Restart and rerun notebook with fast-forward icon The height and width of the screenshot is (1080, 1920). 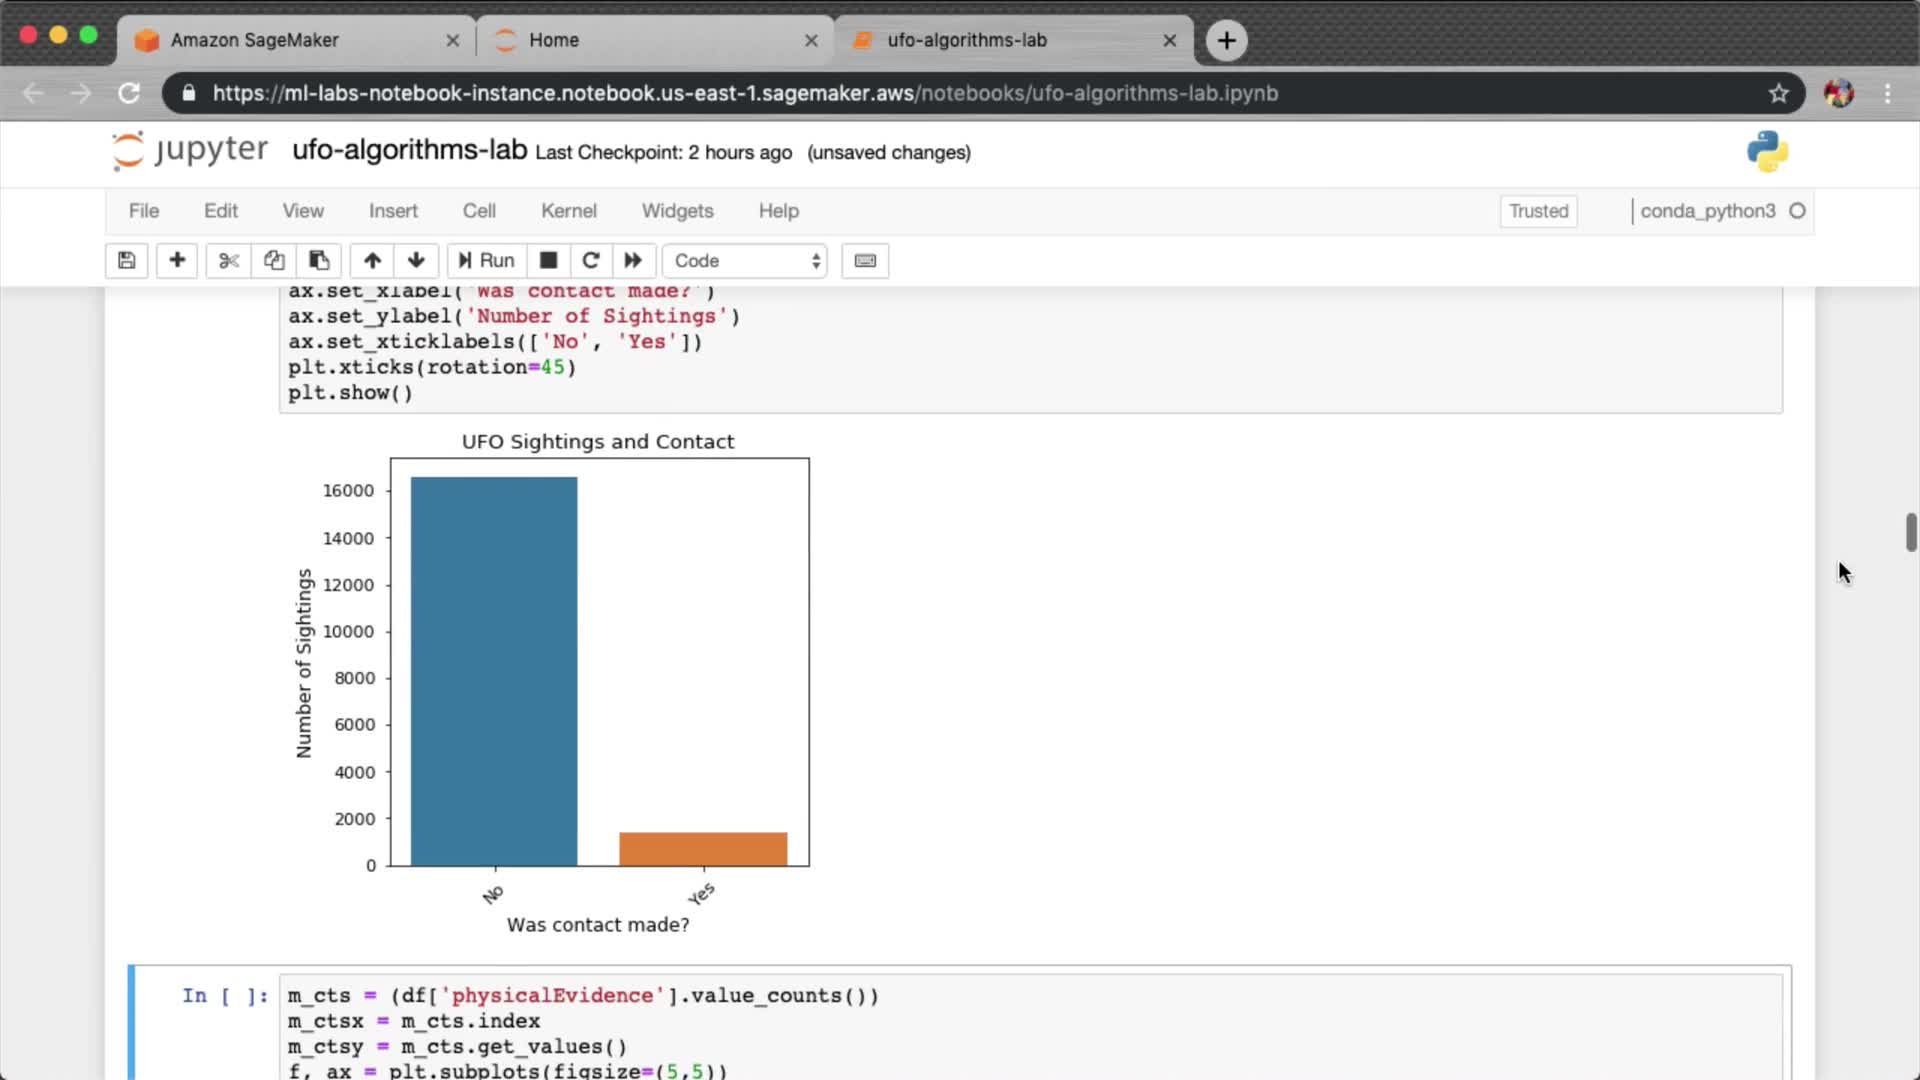click(x=633, y=261)
